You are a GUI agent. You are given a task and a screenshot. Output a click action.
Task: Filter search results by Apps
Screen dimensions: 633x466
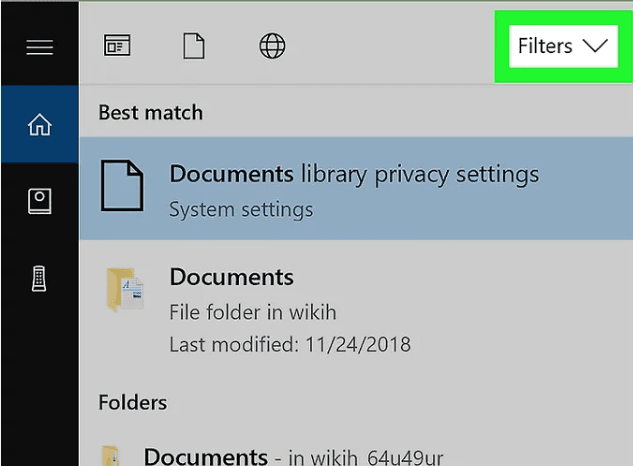[x=117, y=46]
